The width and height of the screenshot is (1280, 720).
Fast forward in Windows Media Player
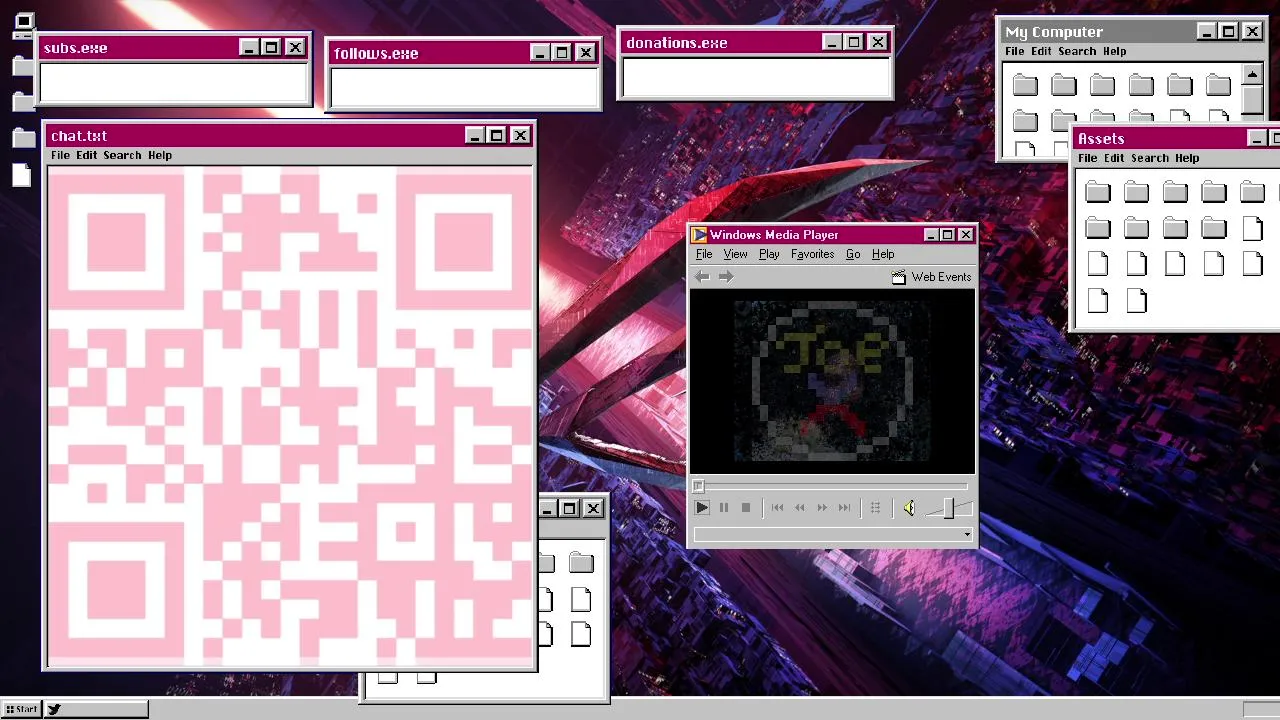(x=822, y=508)
